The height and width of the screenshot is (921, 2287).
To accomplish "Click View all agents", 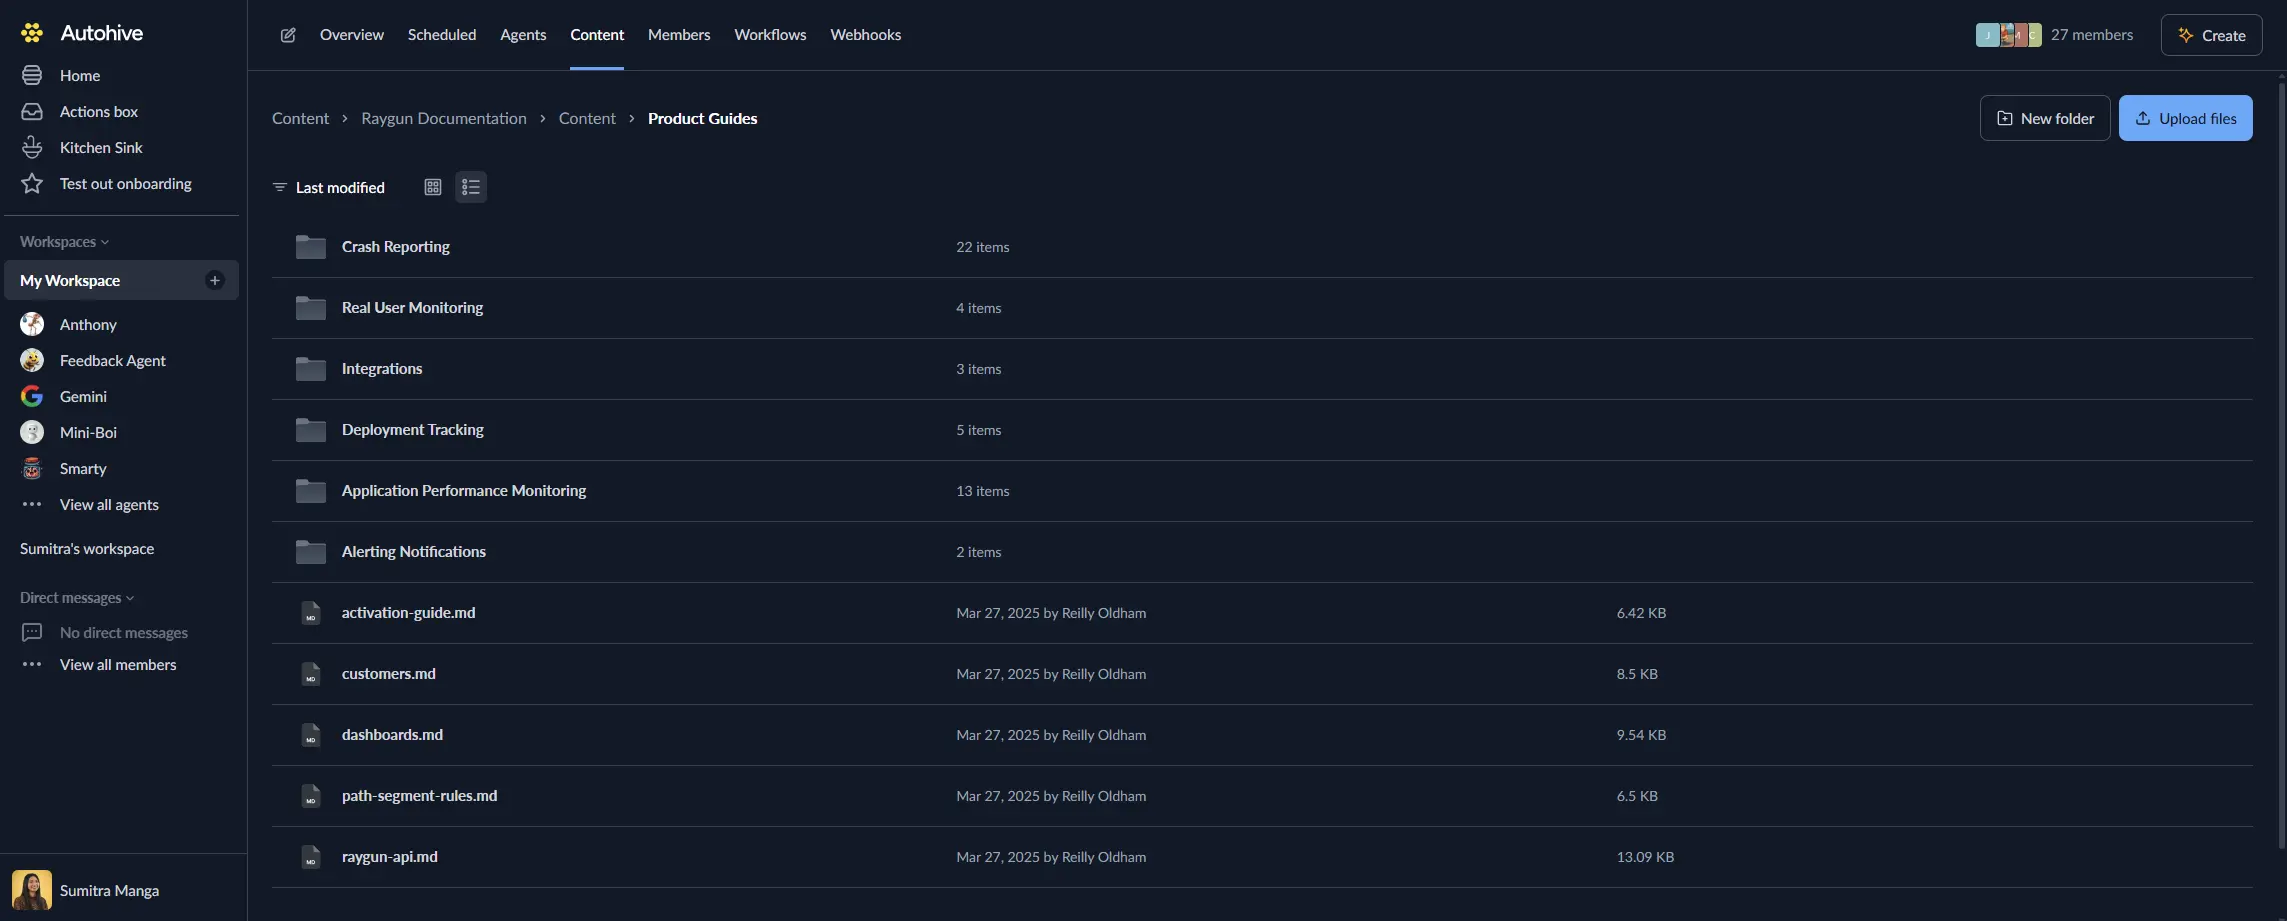I will (x=109, y=504).
